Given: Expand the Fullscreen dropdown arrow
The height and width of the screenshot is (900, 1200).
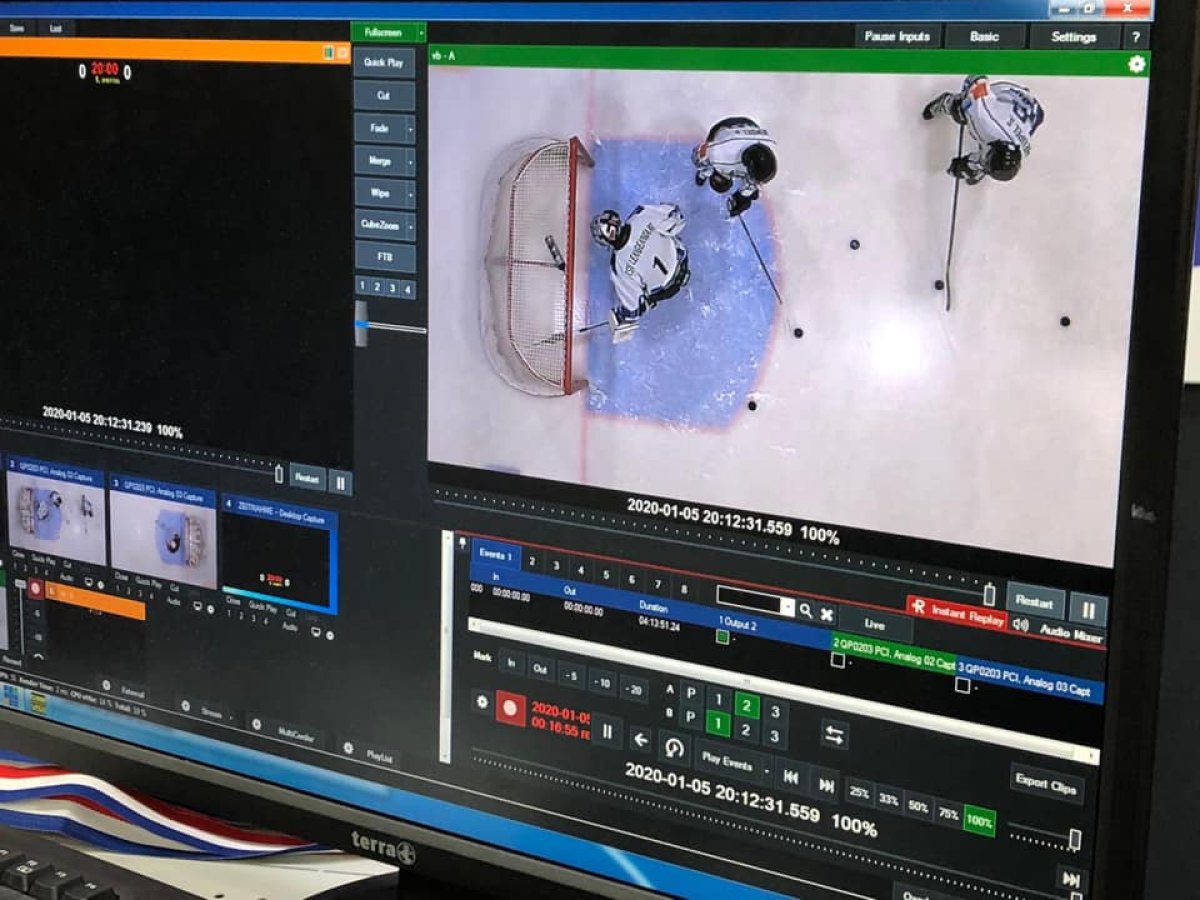Looking at the screenshot, I should 419,33.
